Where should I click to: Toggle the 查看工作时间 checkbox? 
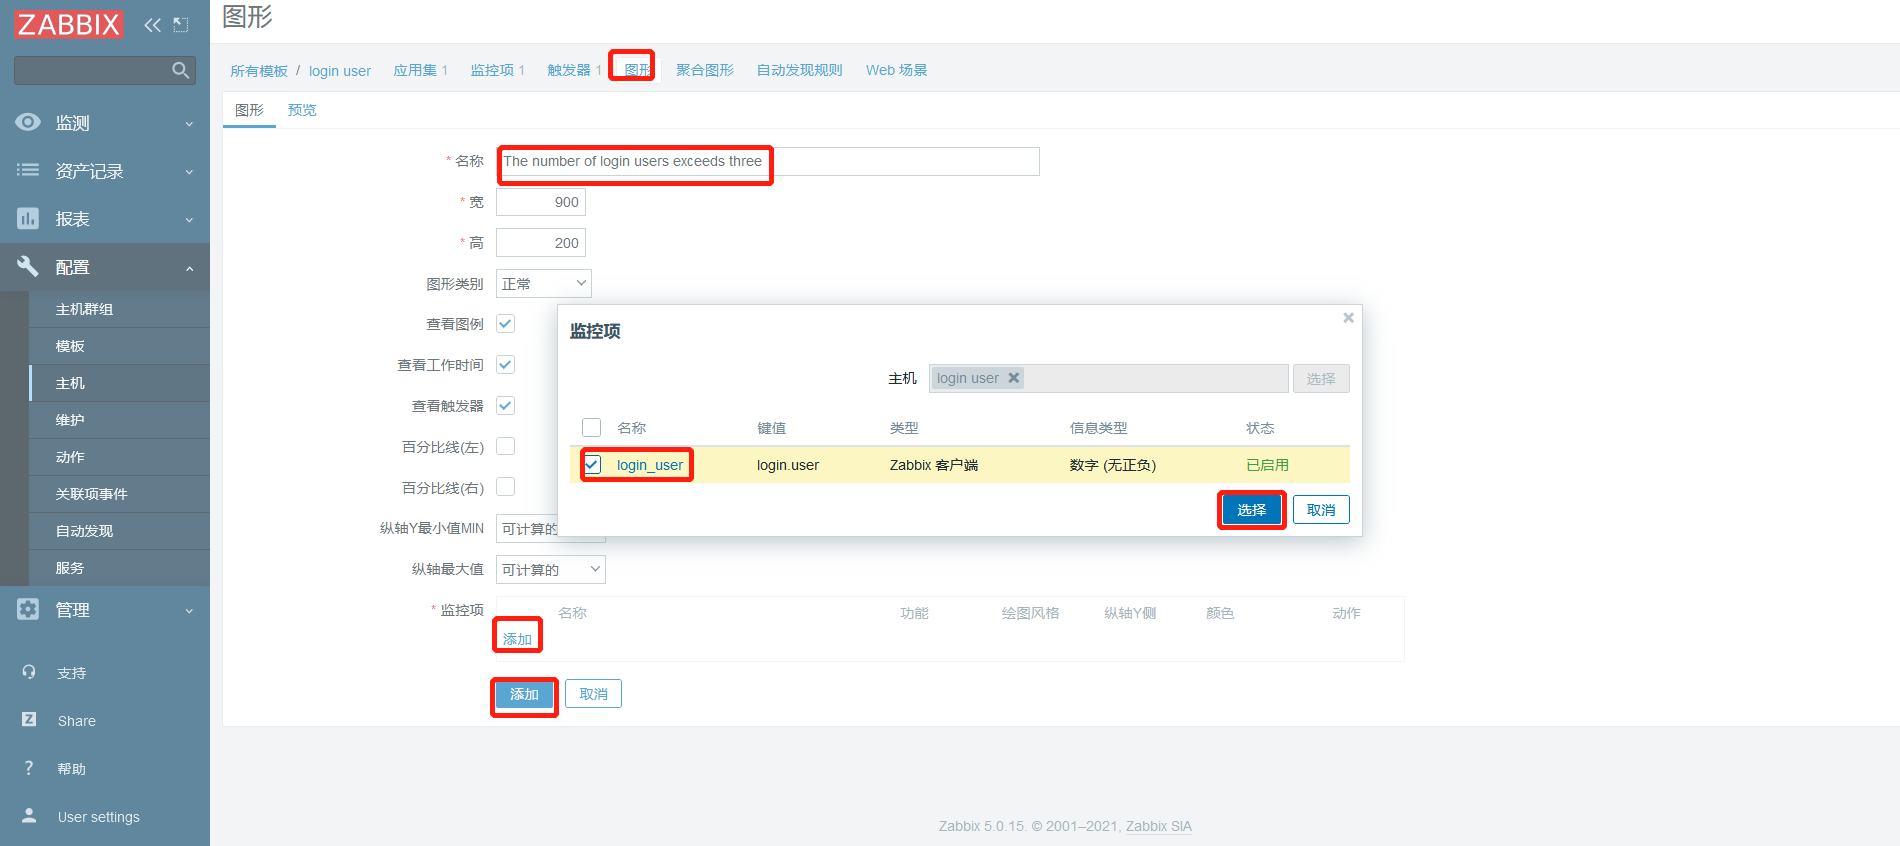pyautogui.click(x=506, y=365)
